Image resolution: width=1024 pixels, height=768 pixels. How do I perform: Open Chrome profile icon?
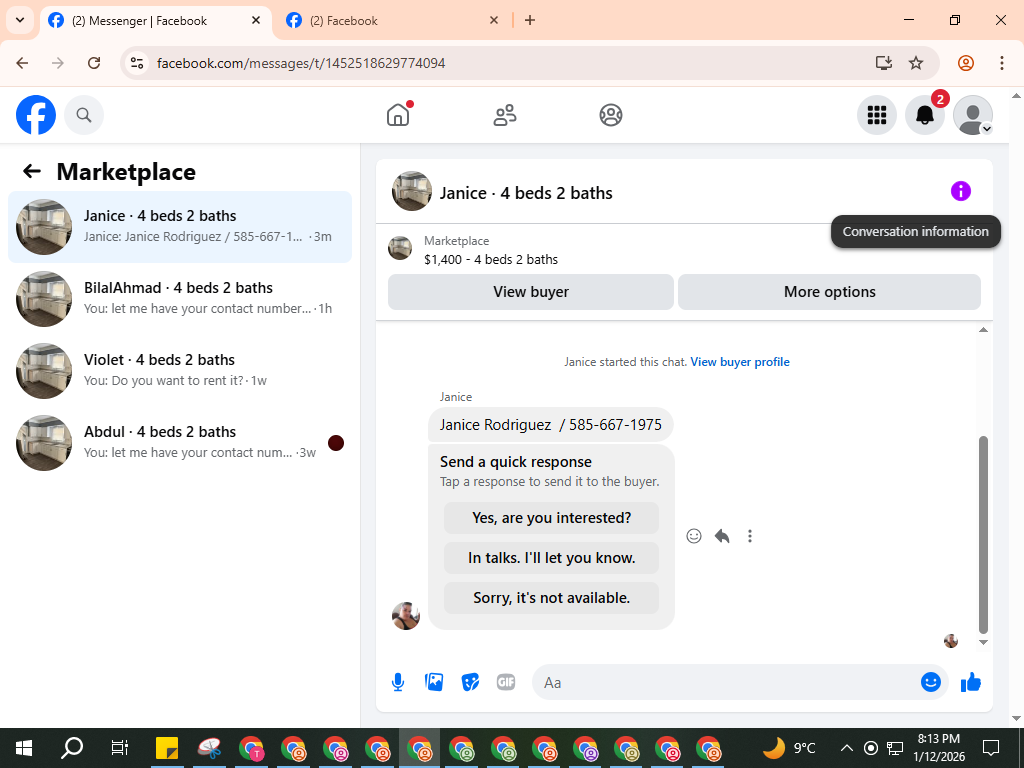pos(966,63)
